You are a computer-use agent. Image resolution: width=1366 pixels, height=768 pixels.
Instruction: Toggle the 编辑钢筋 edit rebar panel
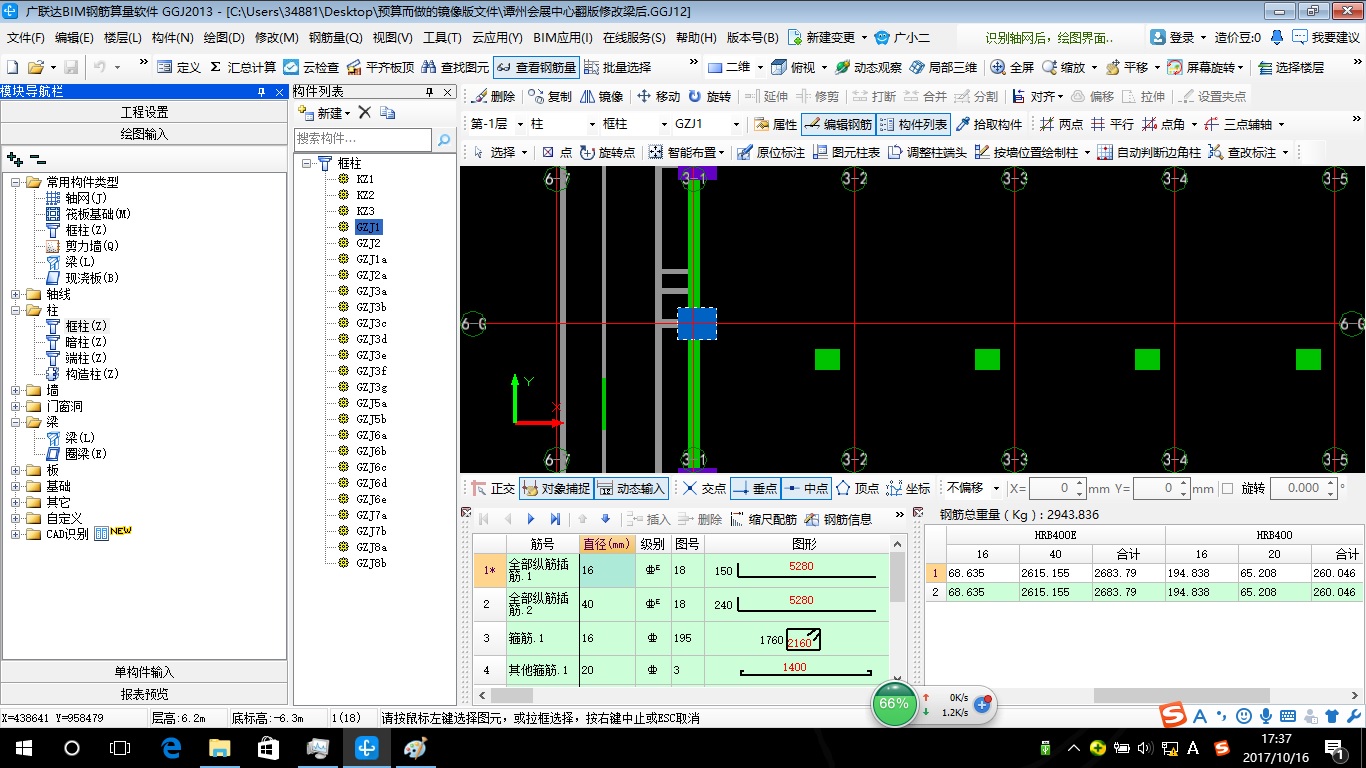click(x=838, y=124)
